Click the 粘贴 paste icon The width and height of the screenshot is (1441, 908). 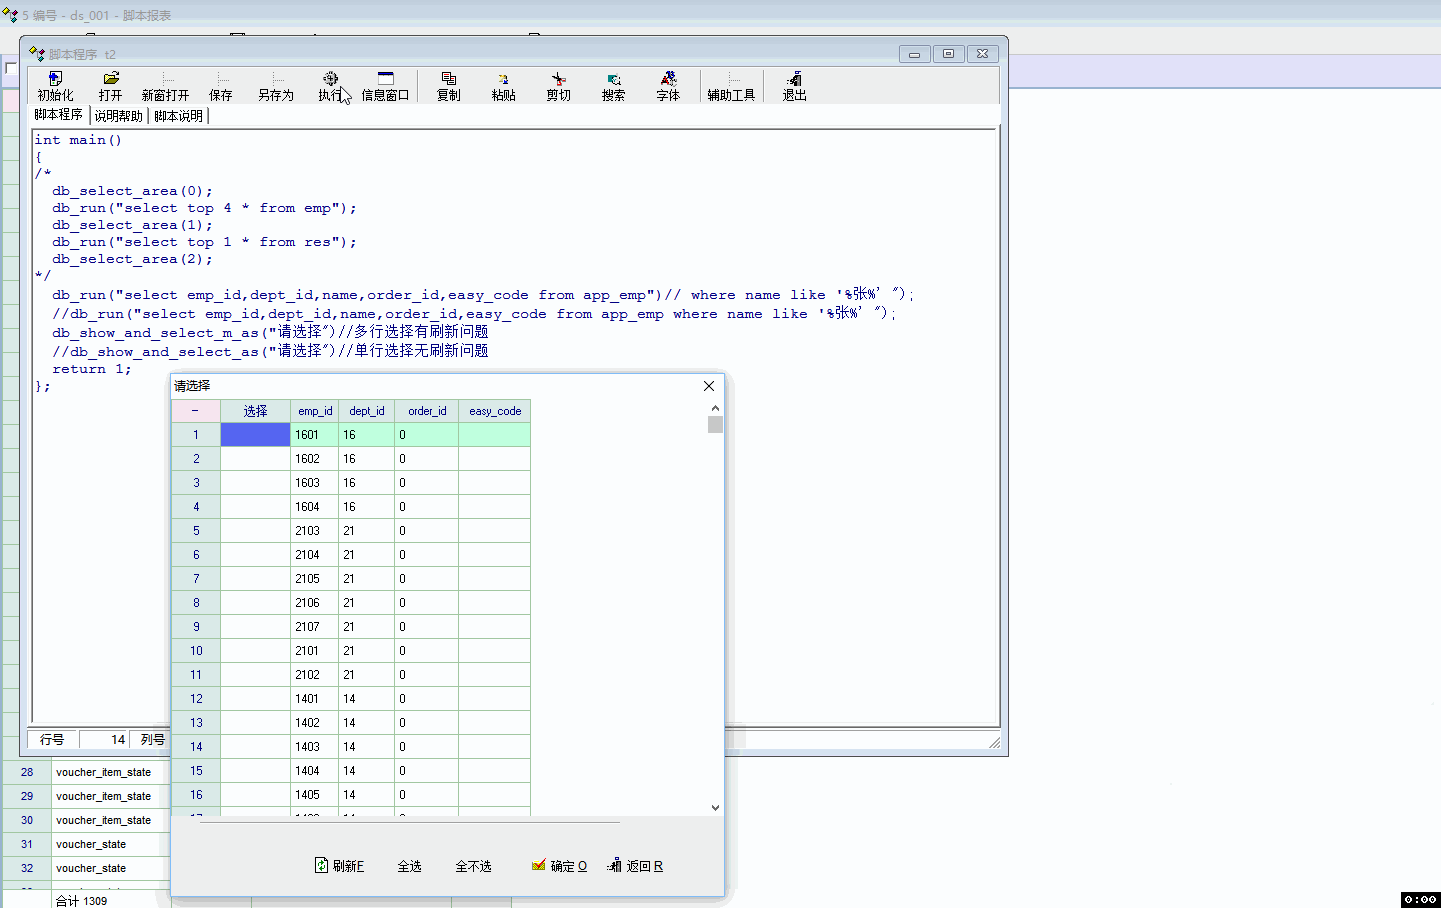(503, 86)
